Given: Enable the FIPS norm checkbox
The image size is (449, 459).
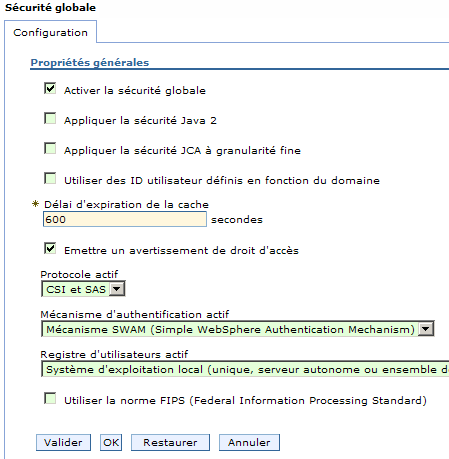Looking at the screenshot, I should (50, 399).
